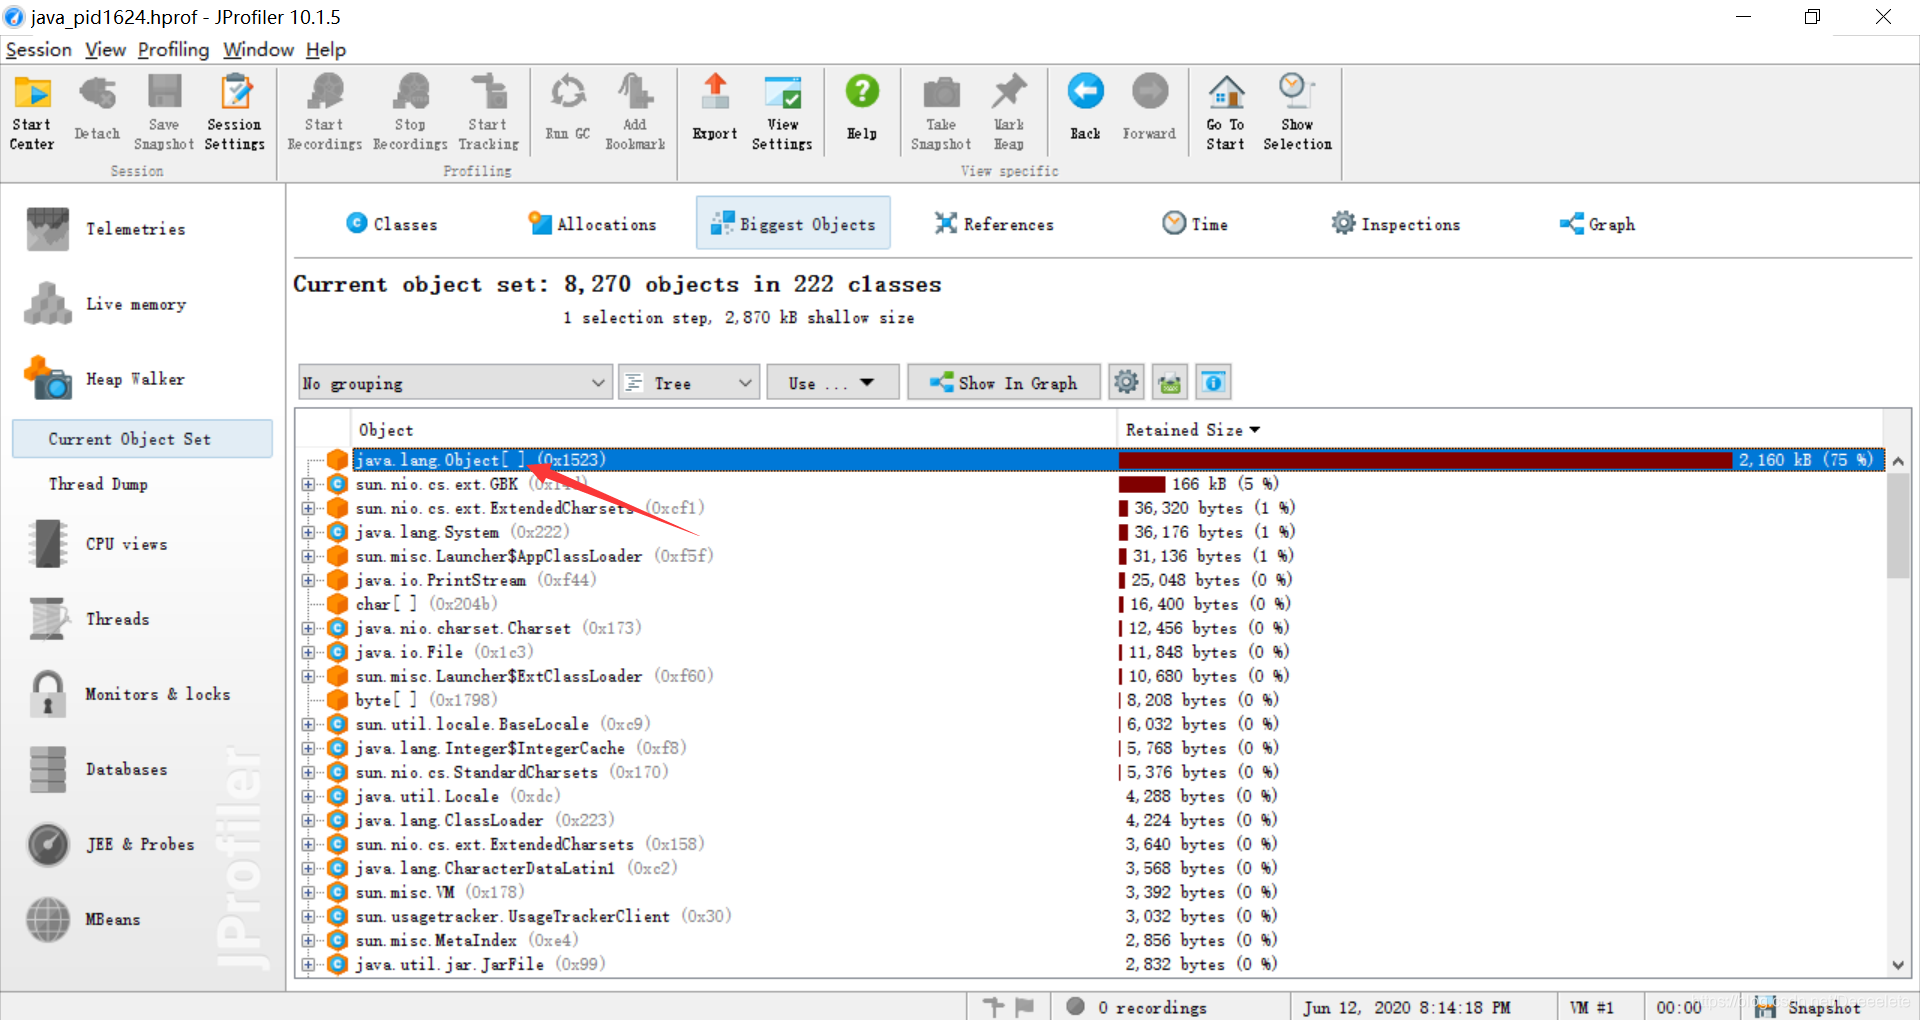This screenshot has width=1920, height=1020.
Task: Click the scrollbar down arrow
Action: coord(1898,965)
